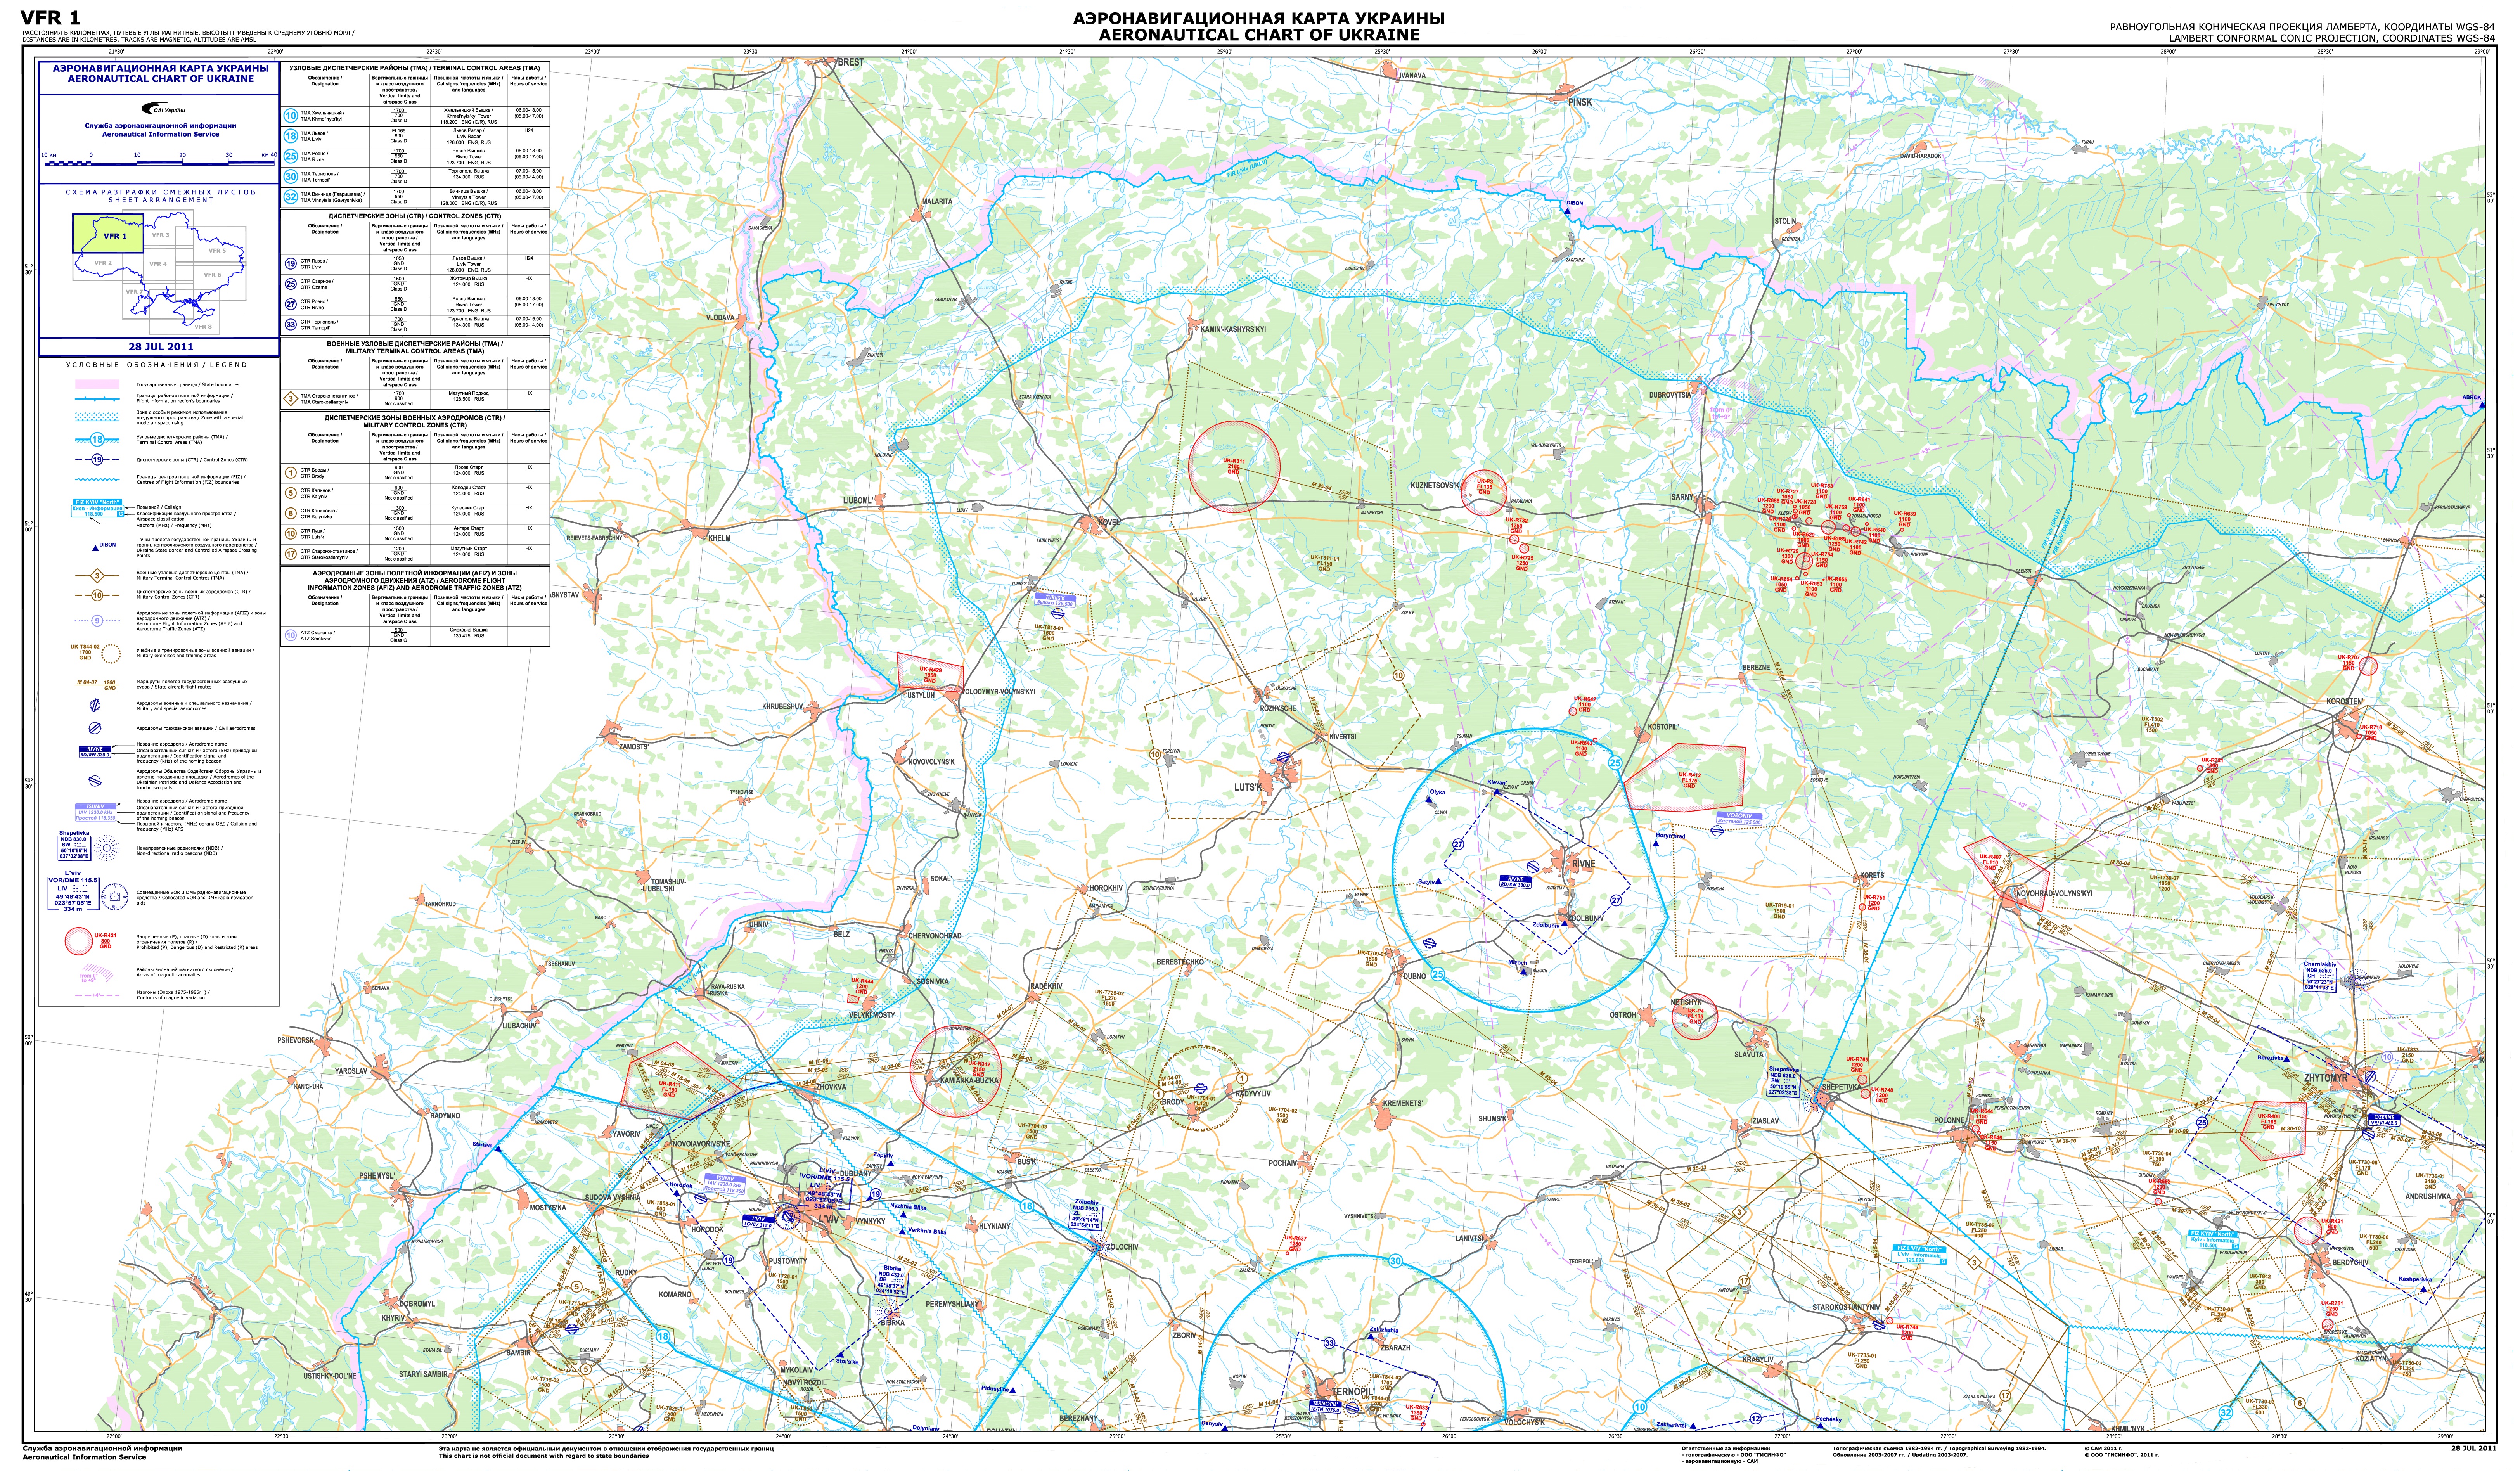Click the highlighted VFR 1 sheet thumbnail
Viewport: 2520px width, 1478px height.
107,233
